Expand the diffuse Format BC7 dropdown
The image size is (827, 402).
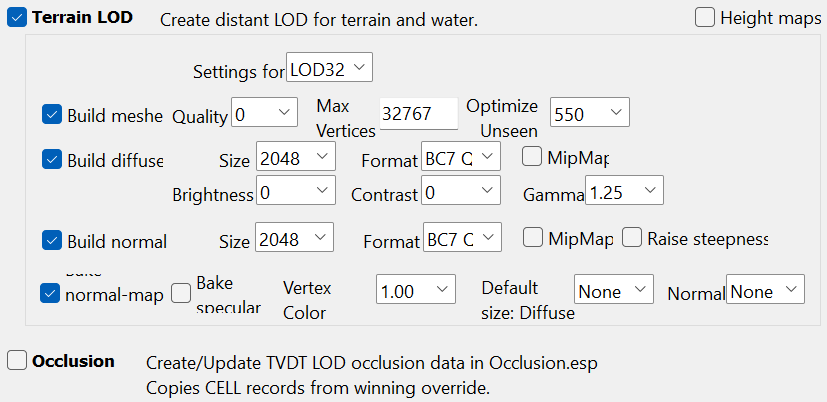[461, 156]
